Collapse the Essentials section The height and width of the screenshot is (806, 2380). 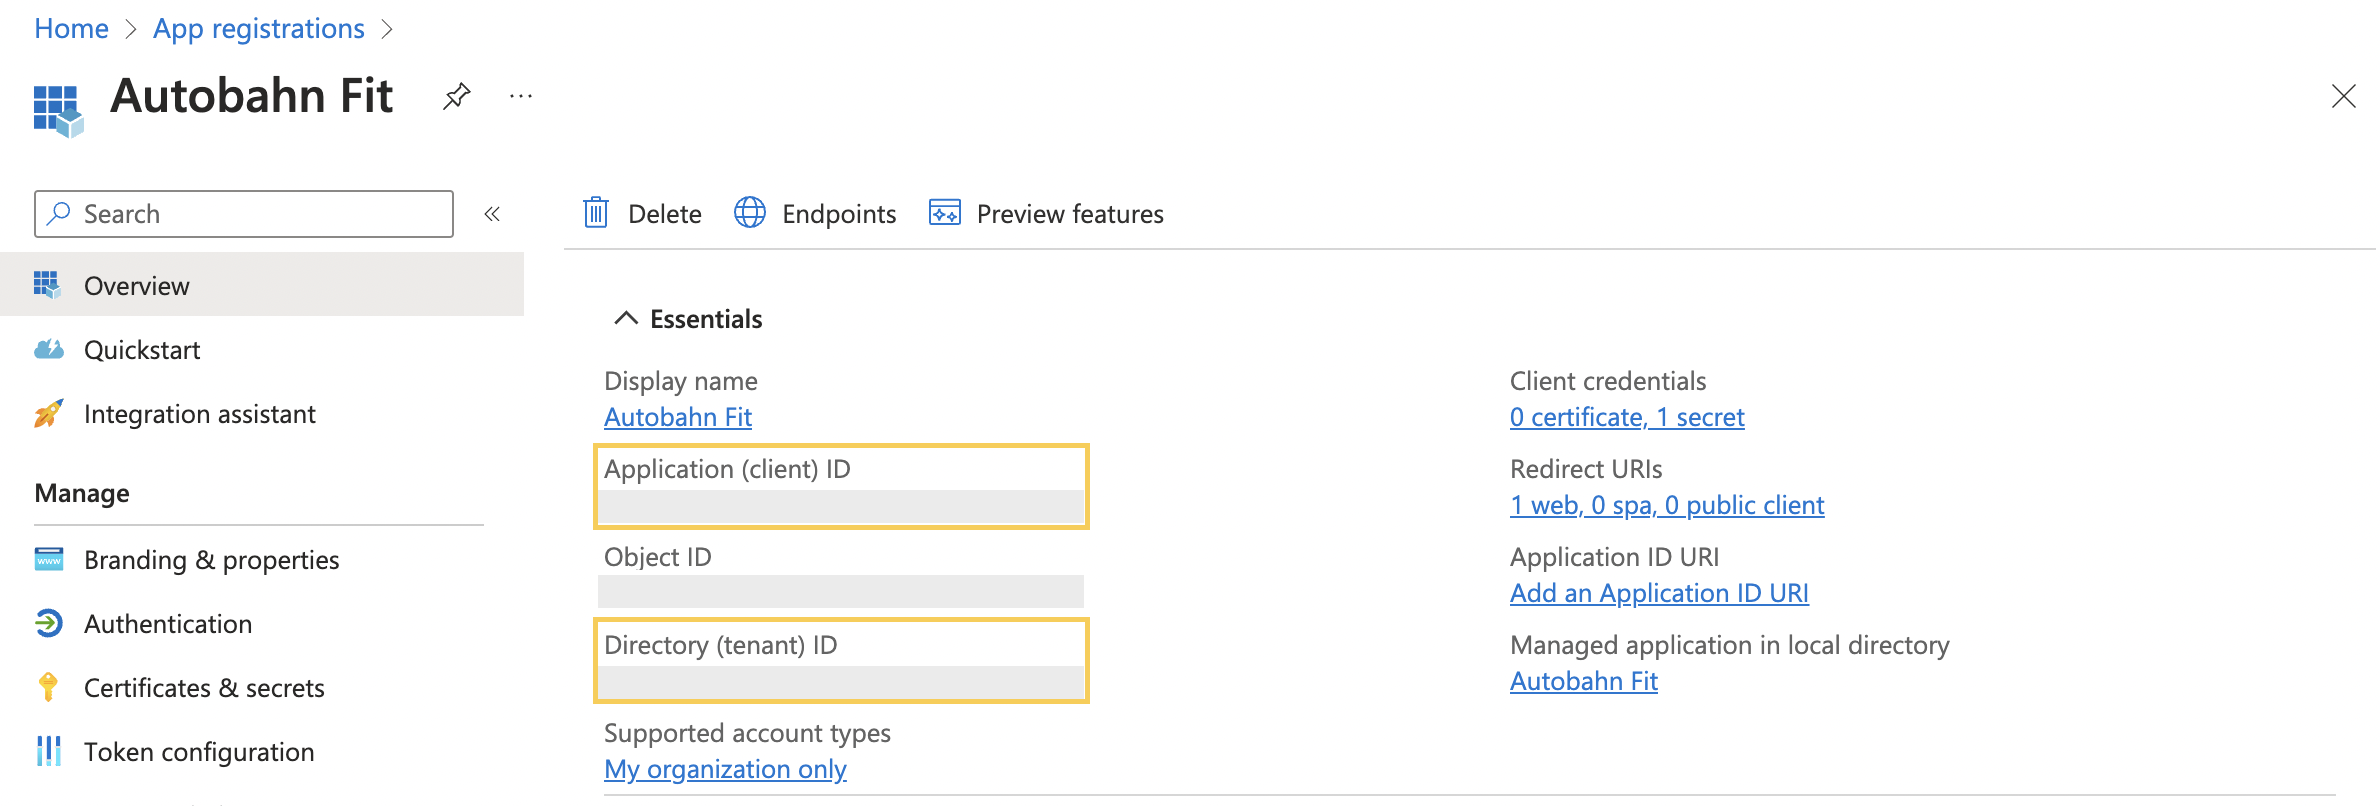click(626, 318)
